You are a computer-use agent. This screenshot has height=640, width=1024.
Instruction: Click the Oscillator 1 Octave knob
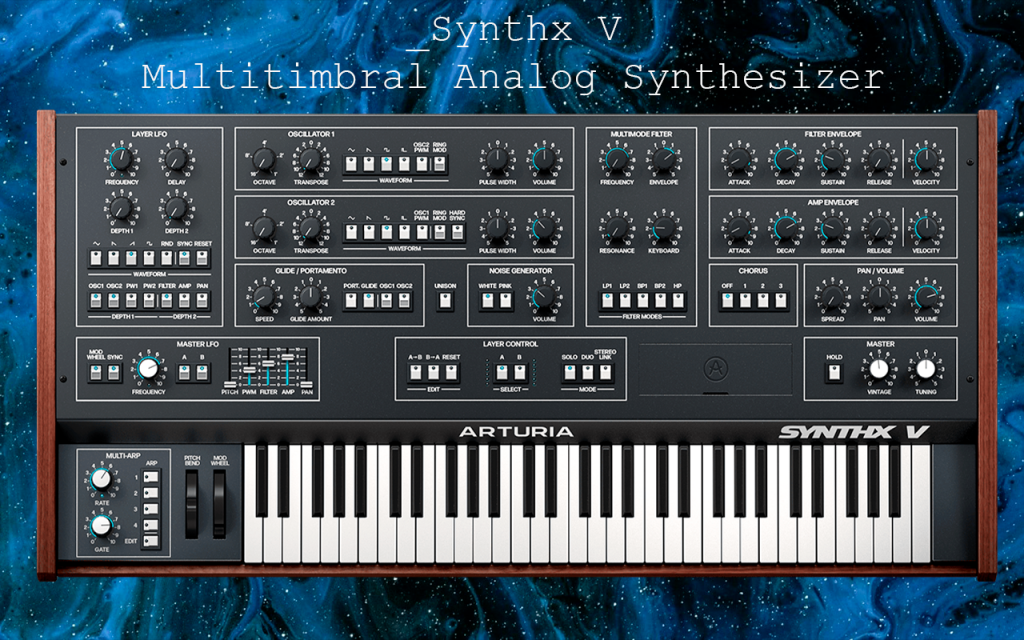(x=264, y=159)
